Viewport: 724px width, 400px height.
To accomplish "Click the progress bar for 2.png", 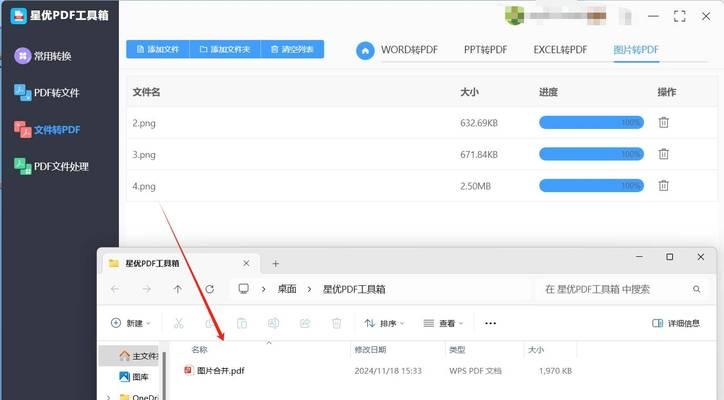I will [591, 122].
